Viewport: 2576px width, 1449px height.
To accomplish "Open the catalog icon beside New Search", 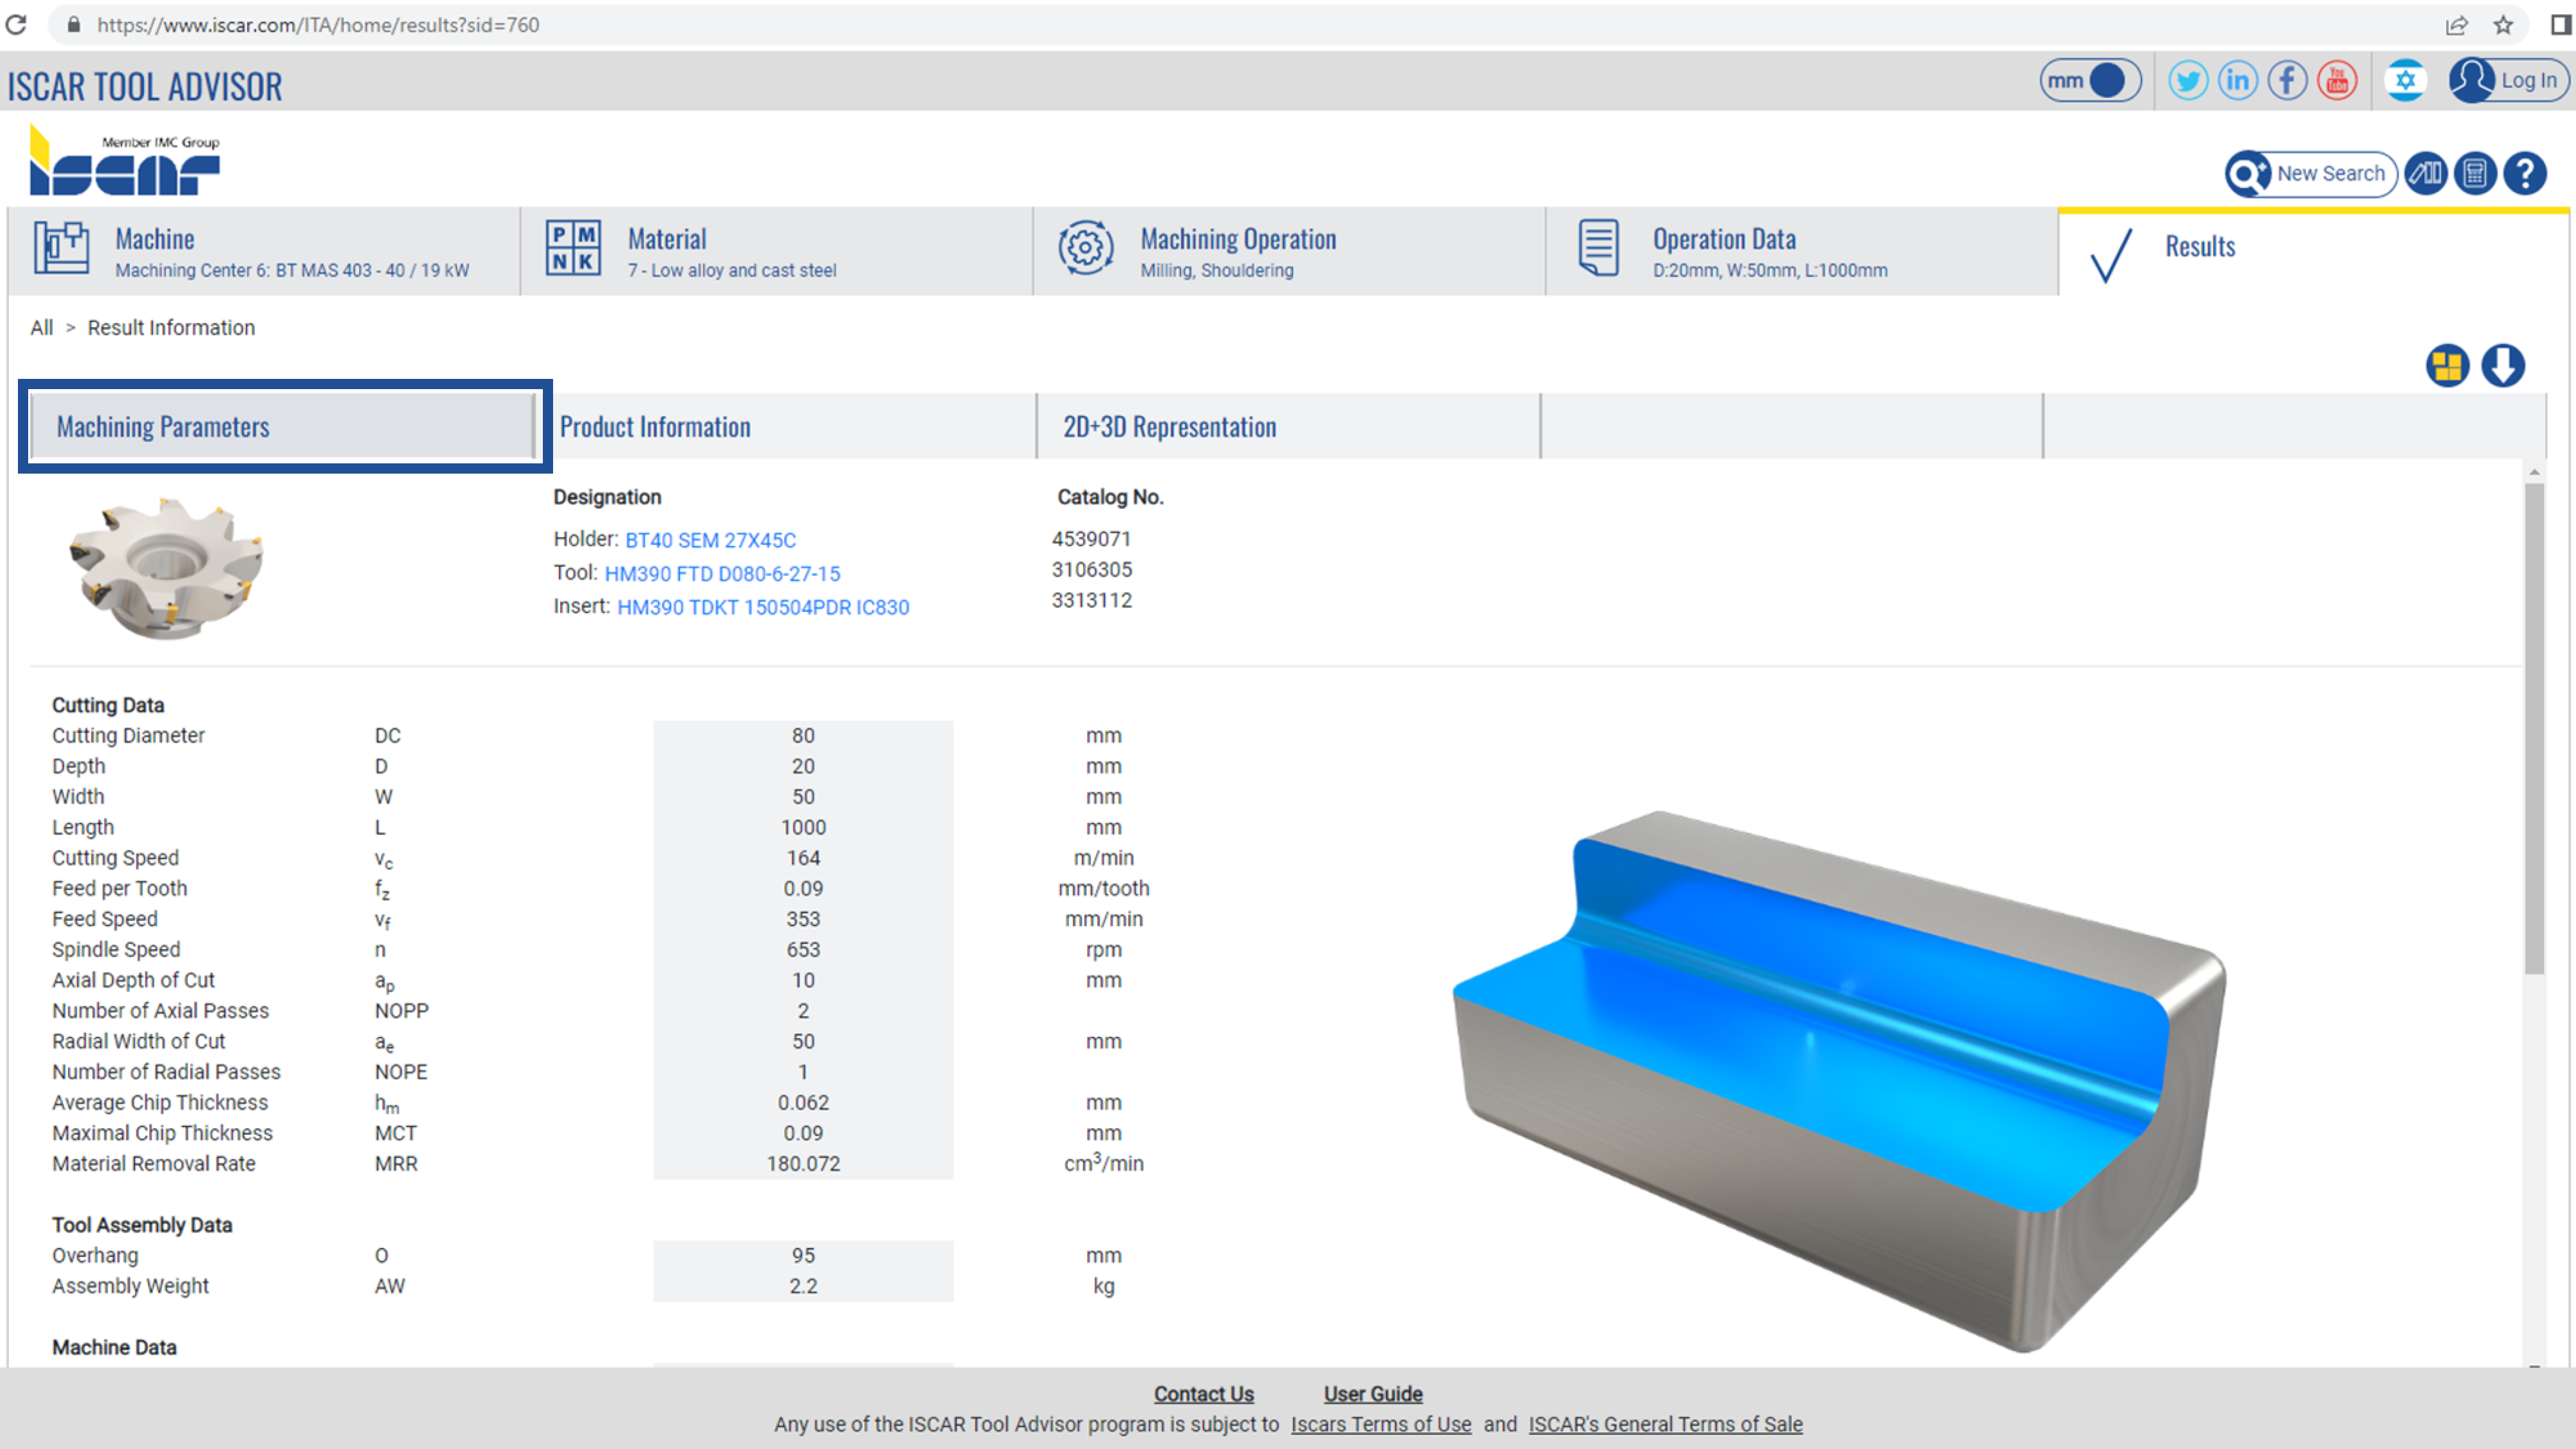I will click(2426, 174).
